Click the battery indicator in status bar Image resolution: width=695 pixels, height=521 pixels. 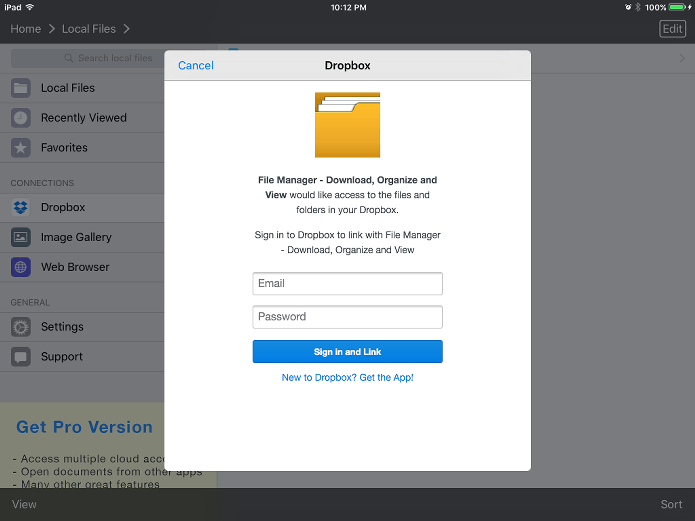677,7
